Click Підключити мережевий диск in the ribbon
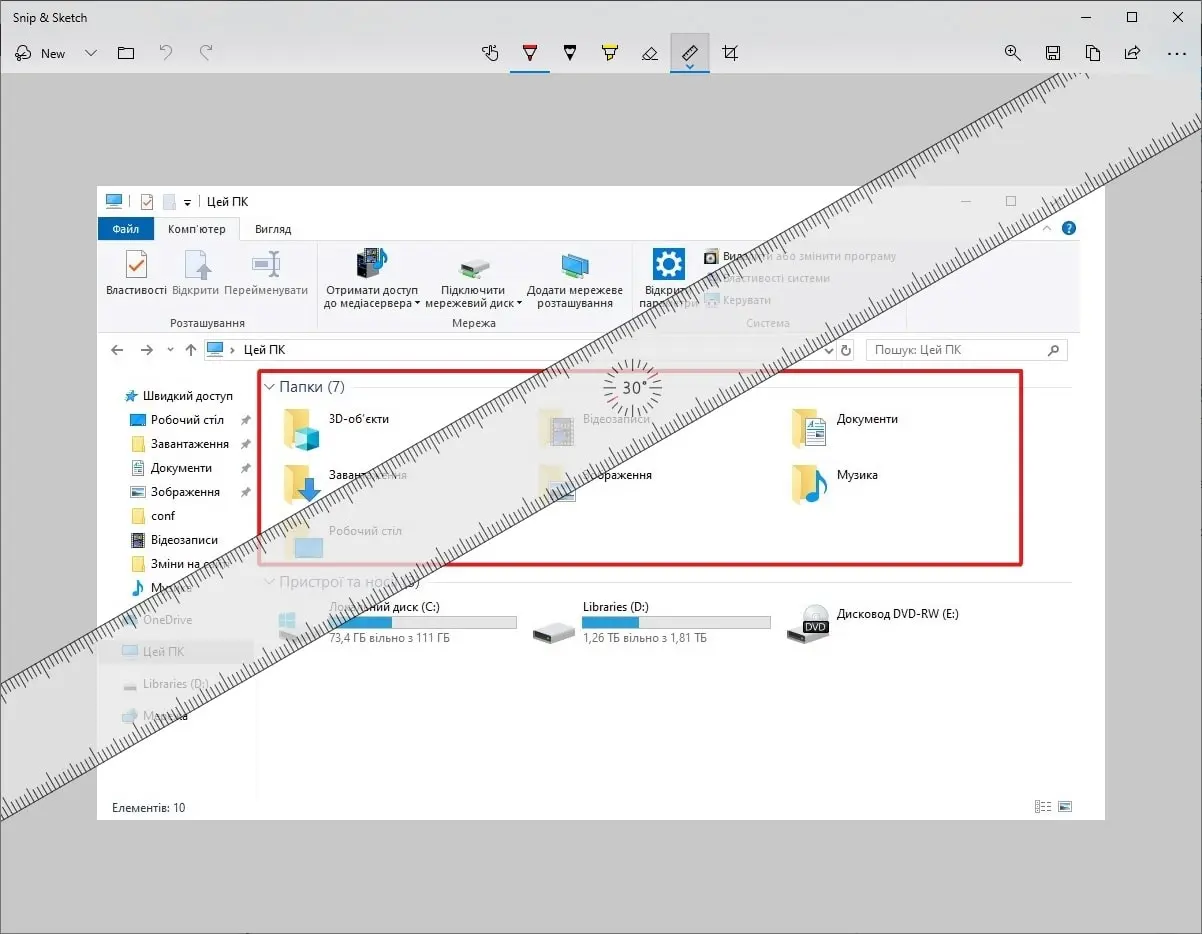1202x934 pixels. (x=474, y=279)
